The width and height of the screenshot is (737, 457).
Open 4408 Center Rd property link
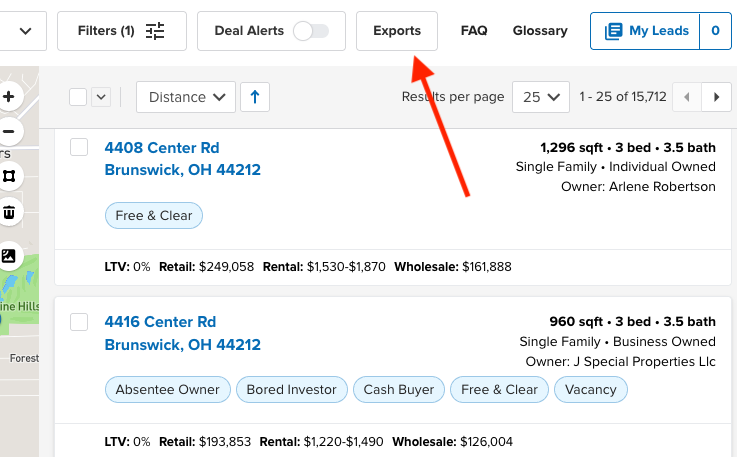click(x=161, y=148)
